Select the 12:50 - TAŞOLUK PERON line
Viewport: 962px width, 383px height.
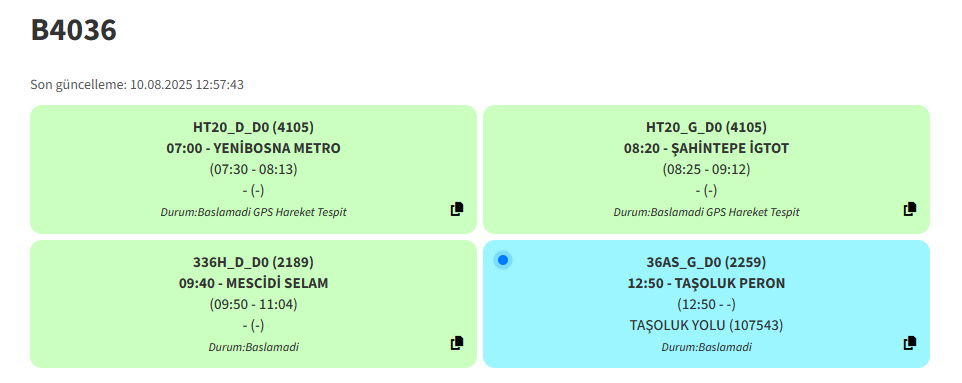706,284
